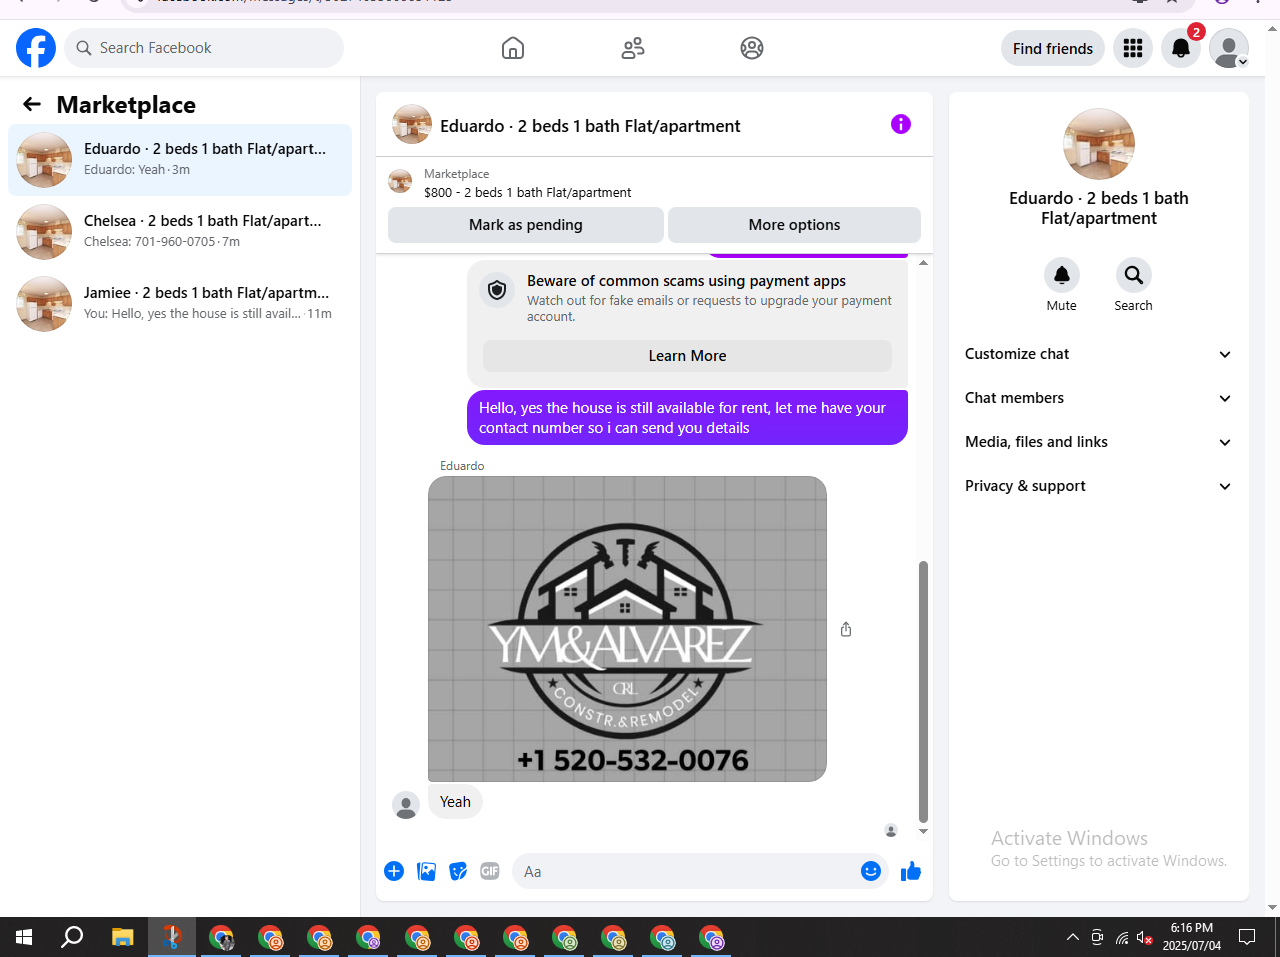Image resolution: width=1280 pixels, height=957 pixels.
Task: Click the network icon in system tray
Action: click(x=1122, y=937)
